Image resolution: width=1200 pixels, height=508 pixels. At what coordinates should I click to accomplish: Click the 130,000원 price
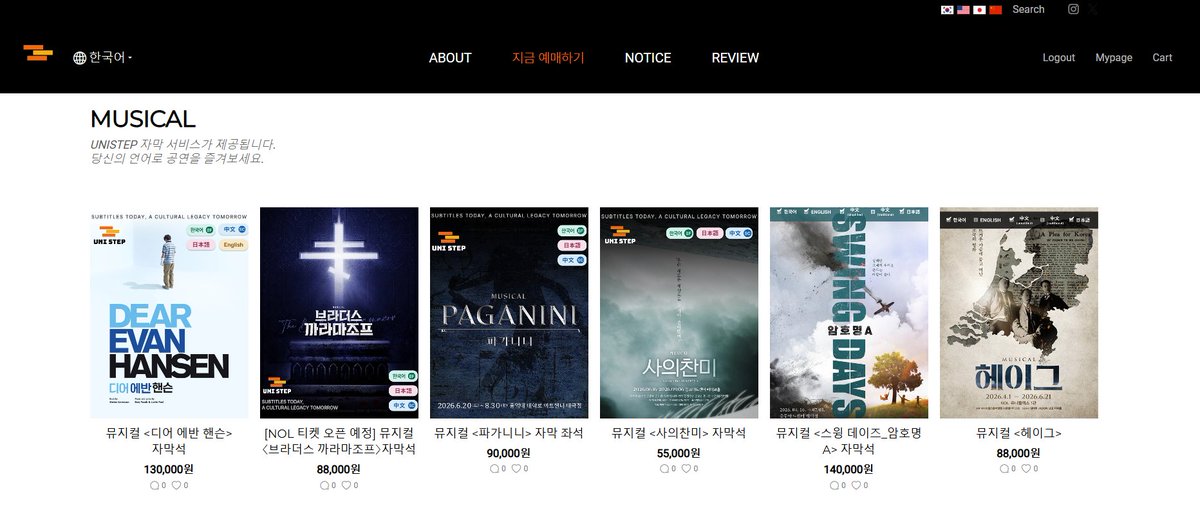point(169,469)
